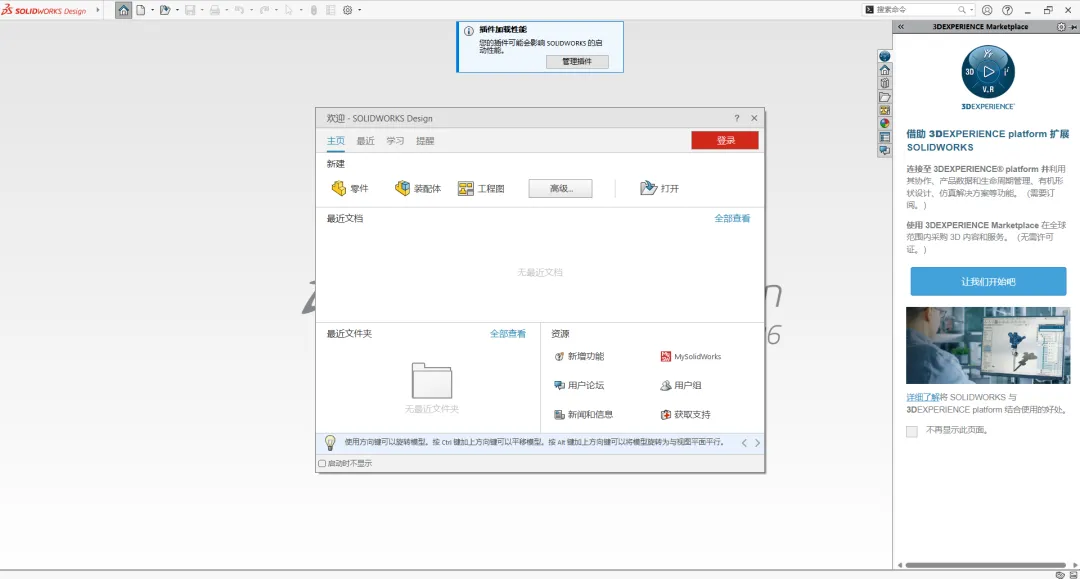Open the Home welcome toolbar icon
This screenshot has width=1080, height=579.
click(123, 10)
